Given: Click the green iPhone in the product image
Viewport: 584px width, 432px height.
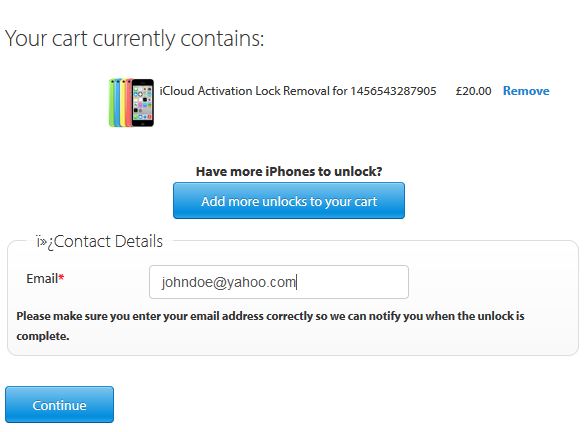Looking at the screenshot, I should pos(111,103).
